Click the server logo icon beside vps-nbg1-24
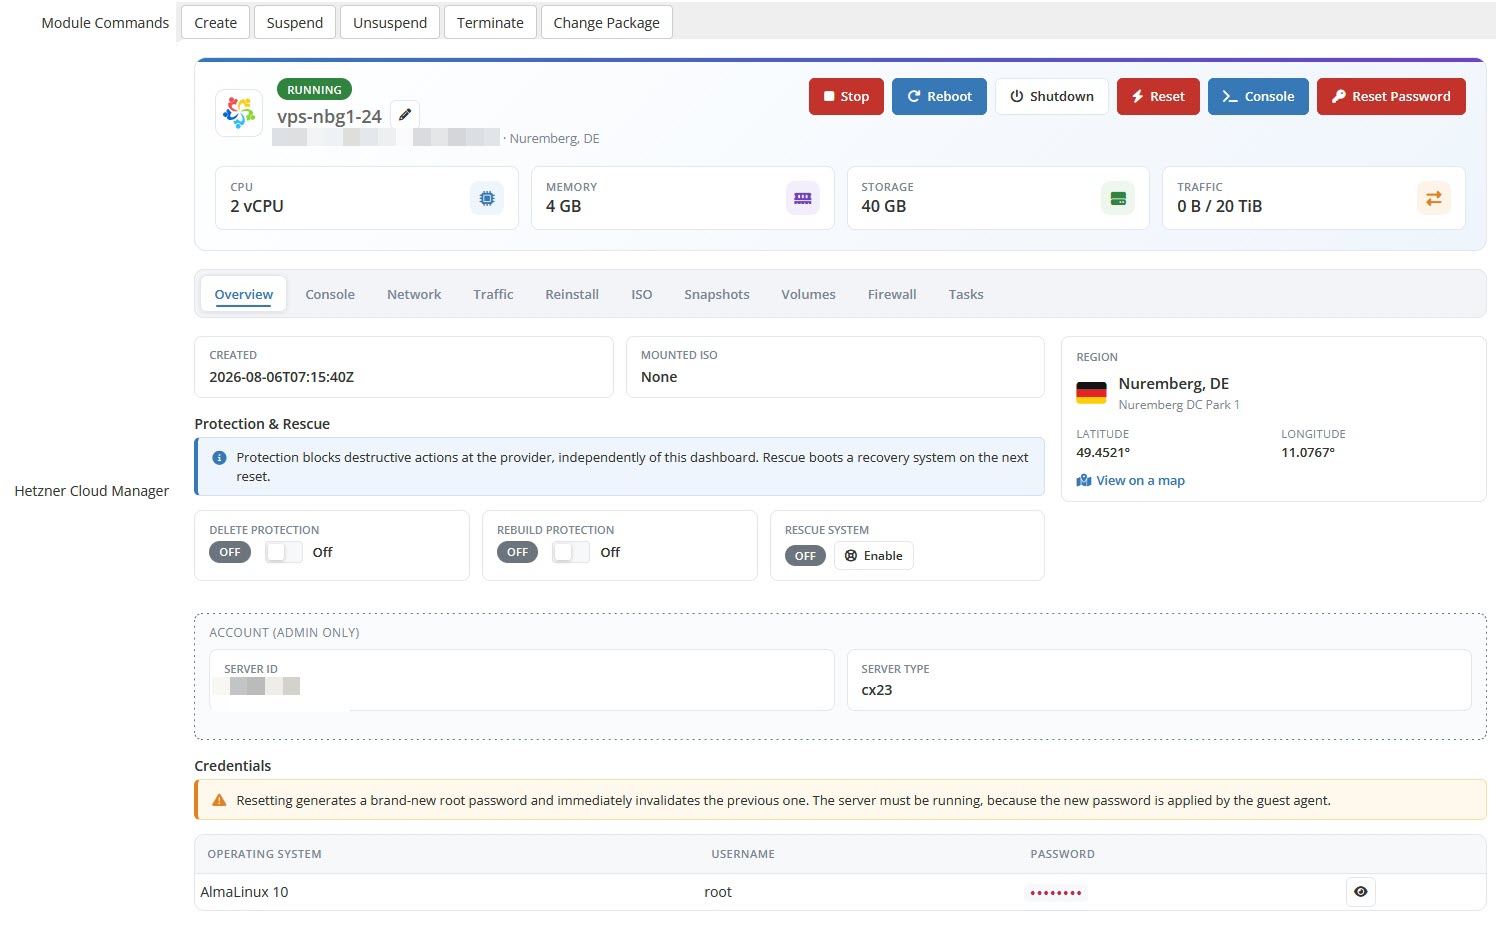This screenshot has width=1496, height=925. pos(239,113)
